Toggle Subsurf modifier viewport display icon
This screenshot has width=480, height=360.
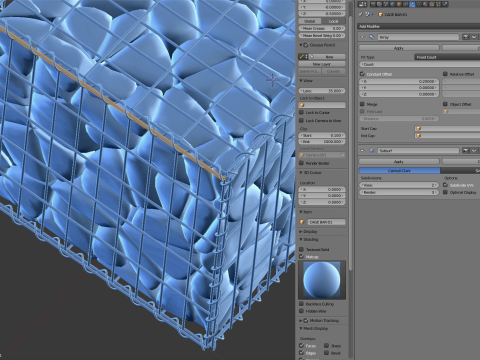click(474, 151)
